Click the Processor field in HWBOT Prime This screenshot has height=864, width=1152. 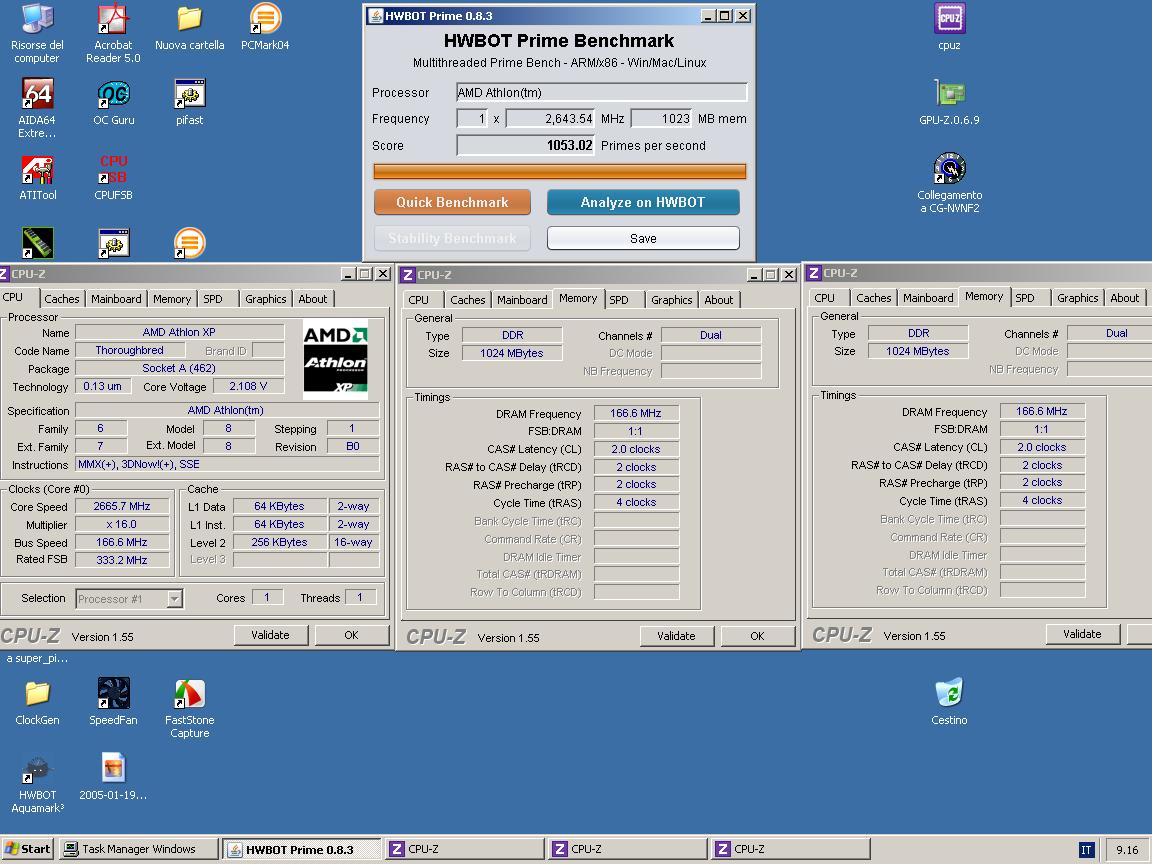602,93
